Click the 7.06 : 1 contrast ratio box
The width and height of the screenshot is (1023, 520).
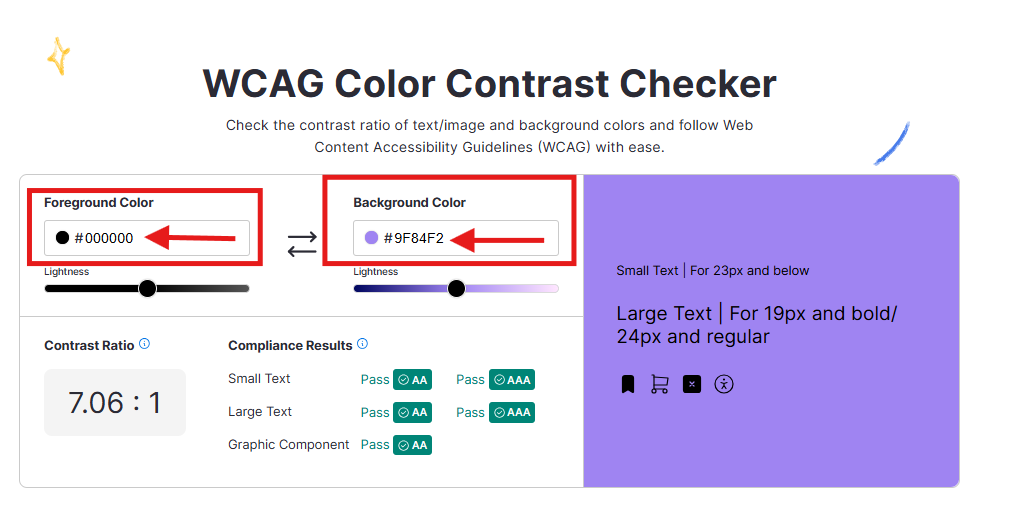coord(115,403)
